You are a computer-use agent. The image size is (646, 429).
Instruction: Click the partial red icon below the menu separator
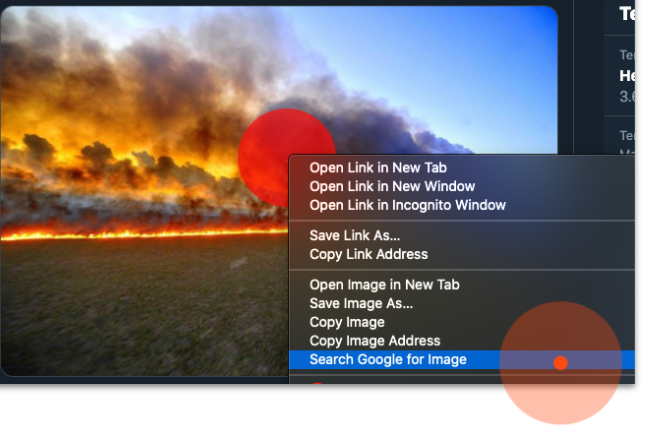click(x=317, y=384)
